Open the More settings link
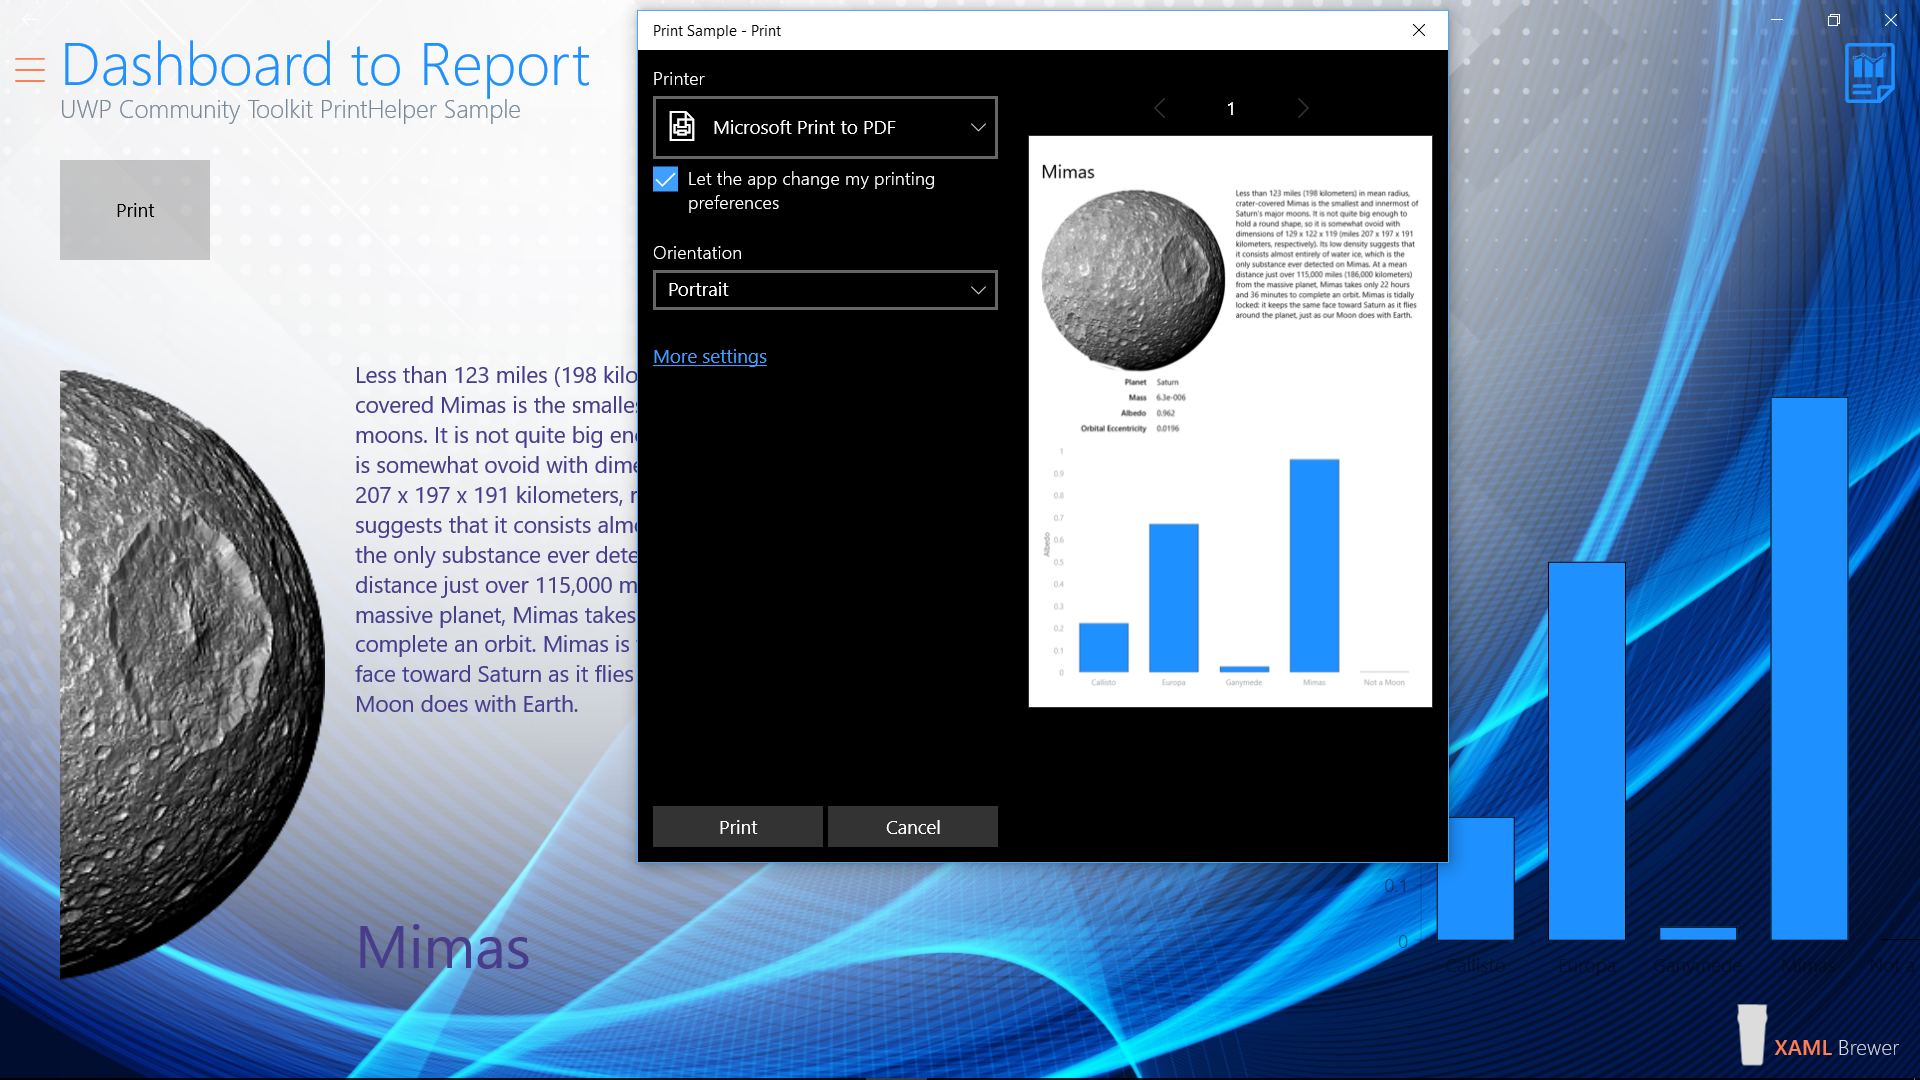Viewport: 1920px width, 1080px height. pyautogui.click(x=709, y=357)
